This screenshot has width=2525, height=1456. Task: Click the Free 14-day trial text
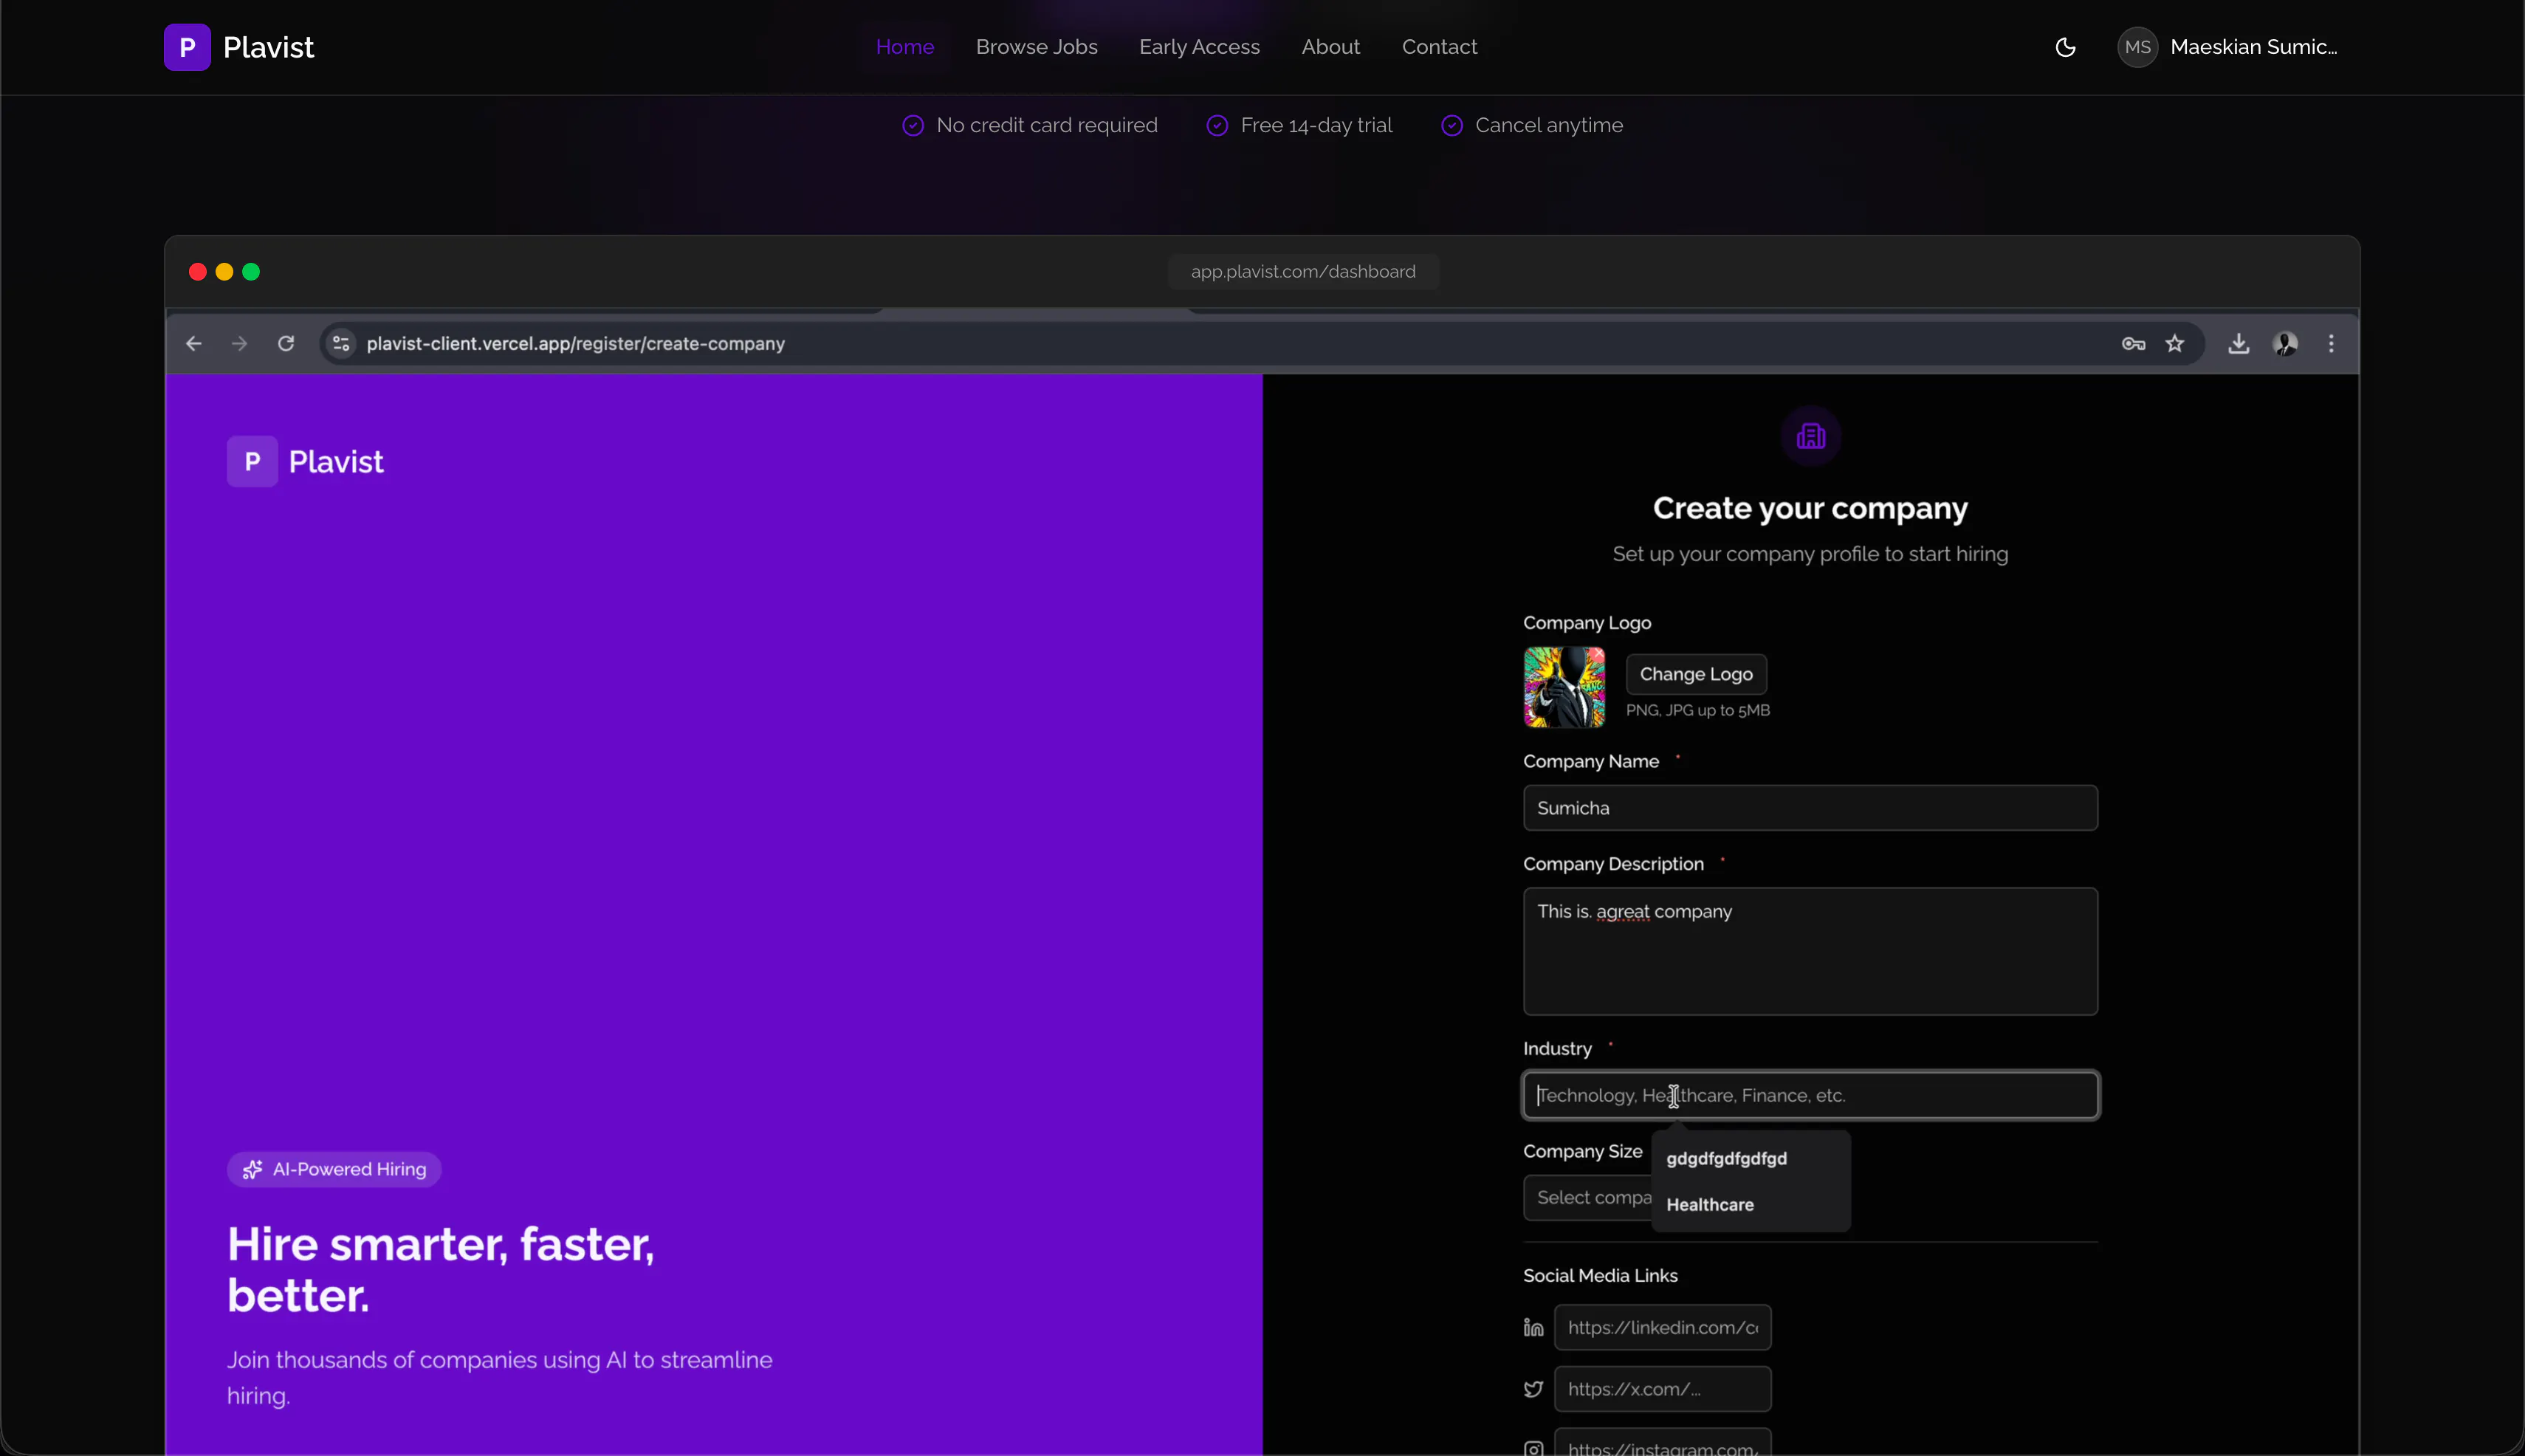(1316, 125)
